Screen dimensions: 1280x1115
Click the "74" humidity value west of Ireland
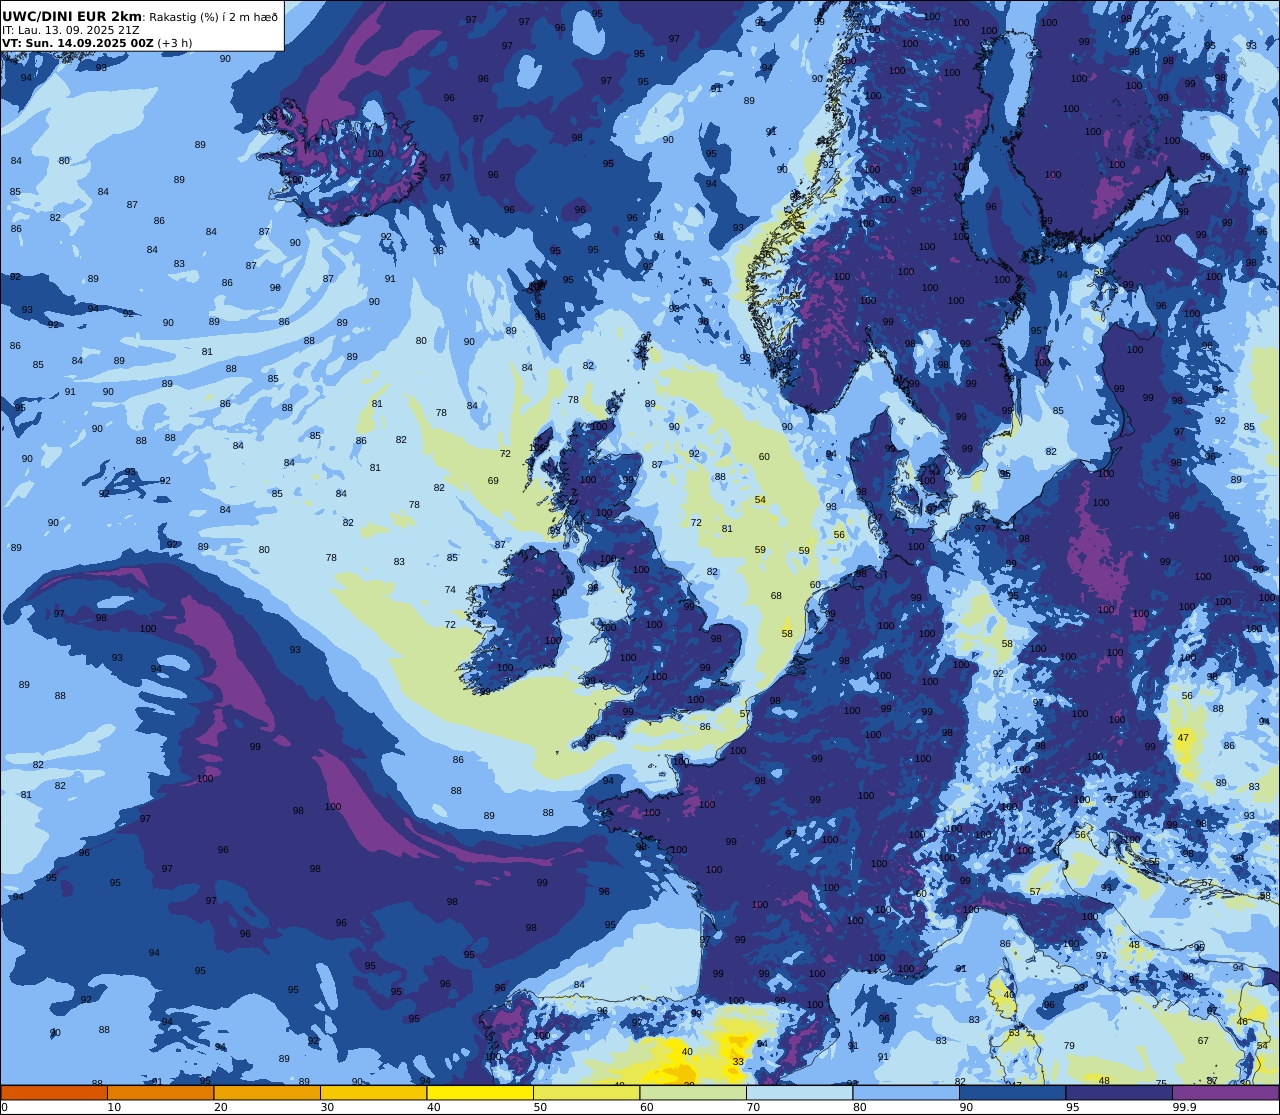(450, 590)
